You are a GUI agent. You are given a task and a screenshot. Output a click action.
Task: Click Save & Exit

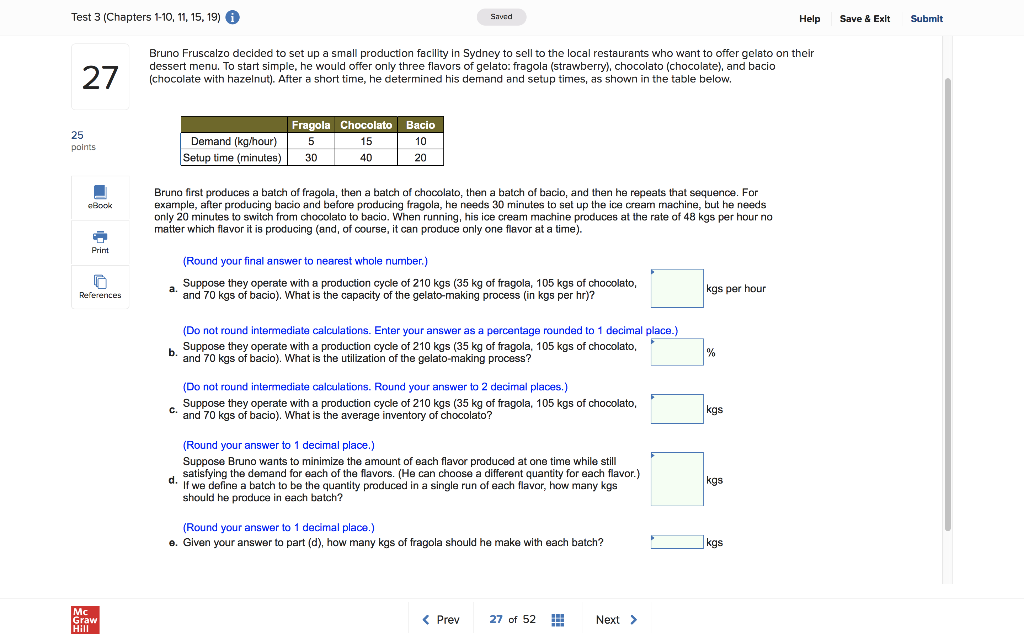(x=865, y=18)
